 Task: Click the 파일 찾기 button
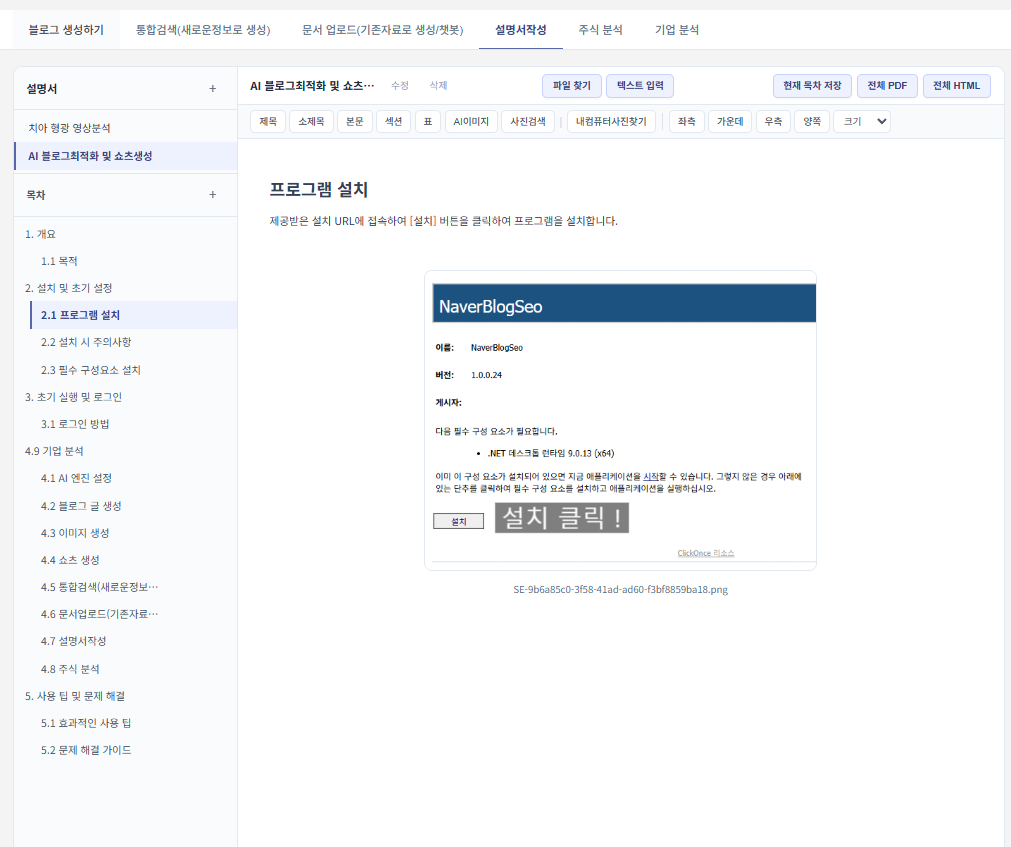pos(572,86)
